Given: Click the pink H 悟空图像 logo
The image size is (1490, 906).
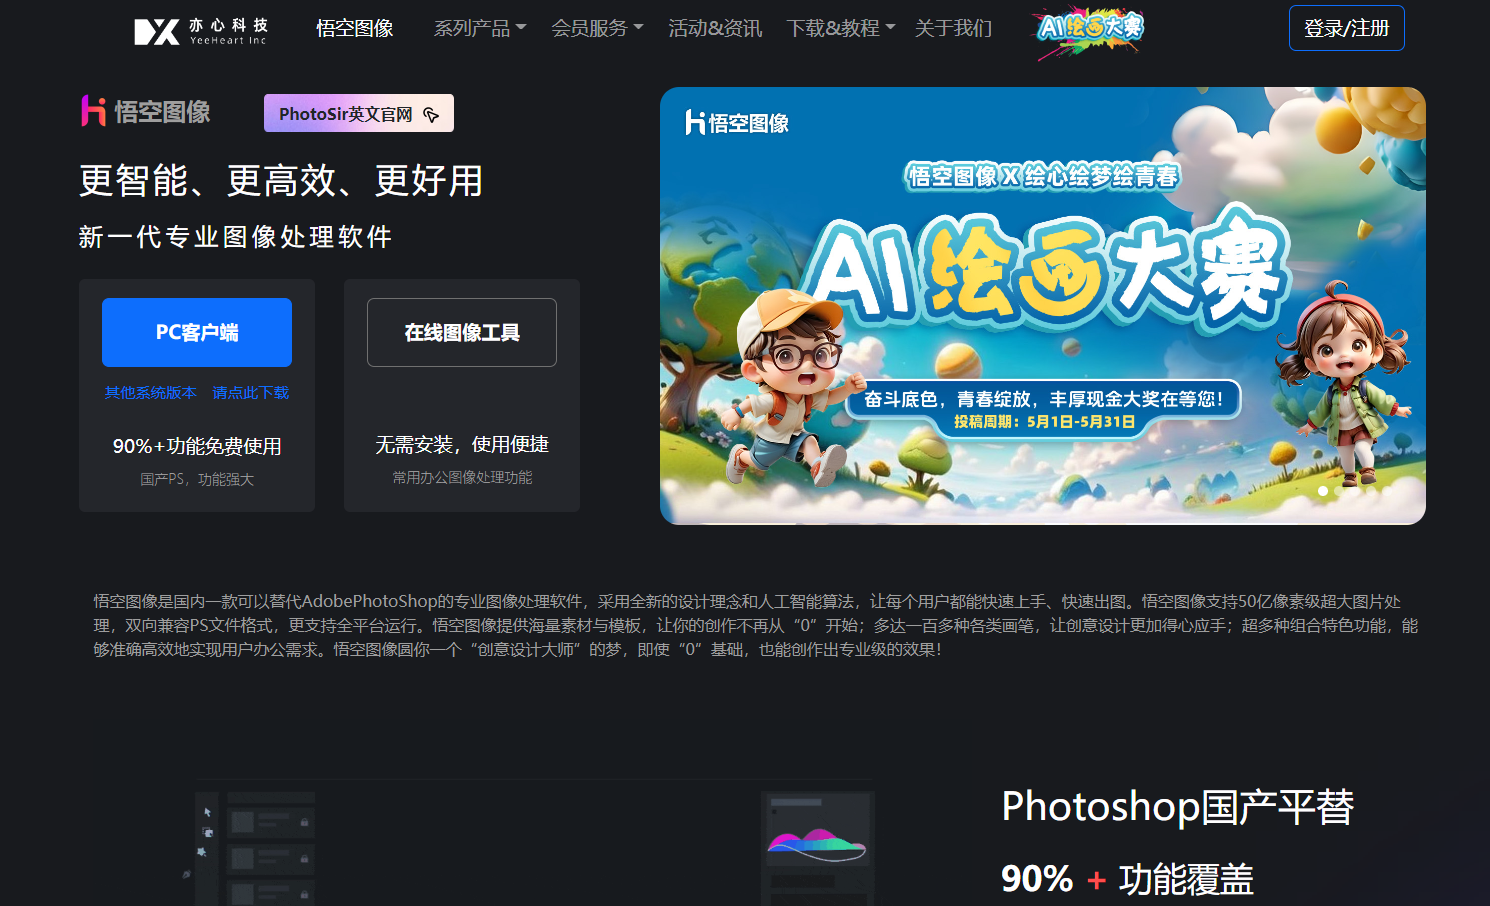Looking at the screenshot, I should [146, 111].
